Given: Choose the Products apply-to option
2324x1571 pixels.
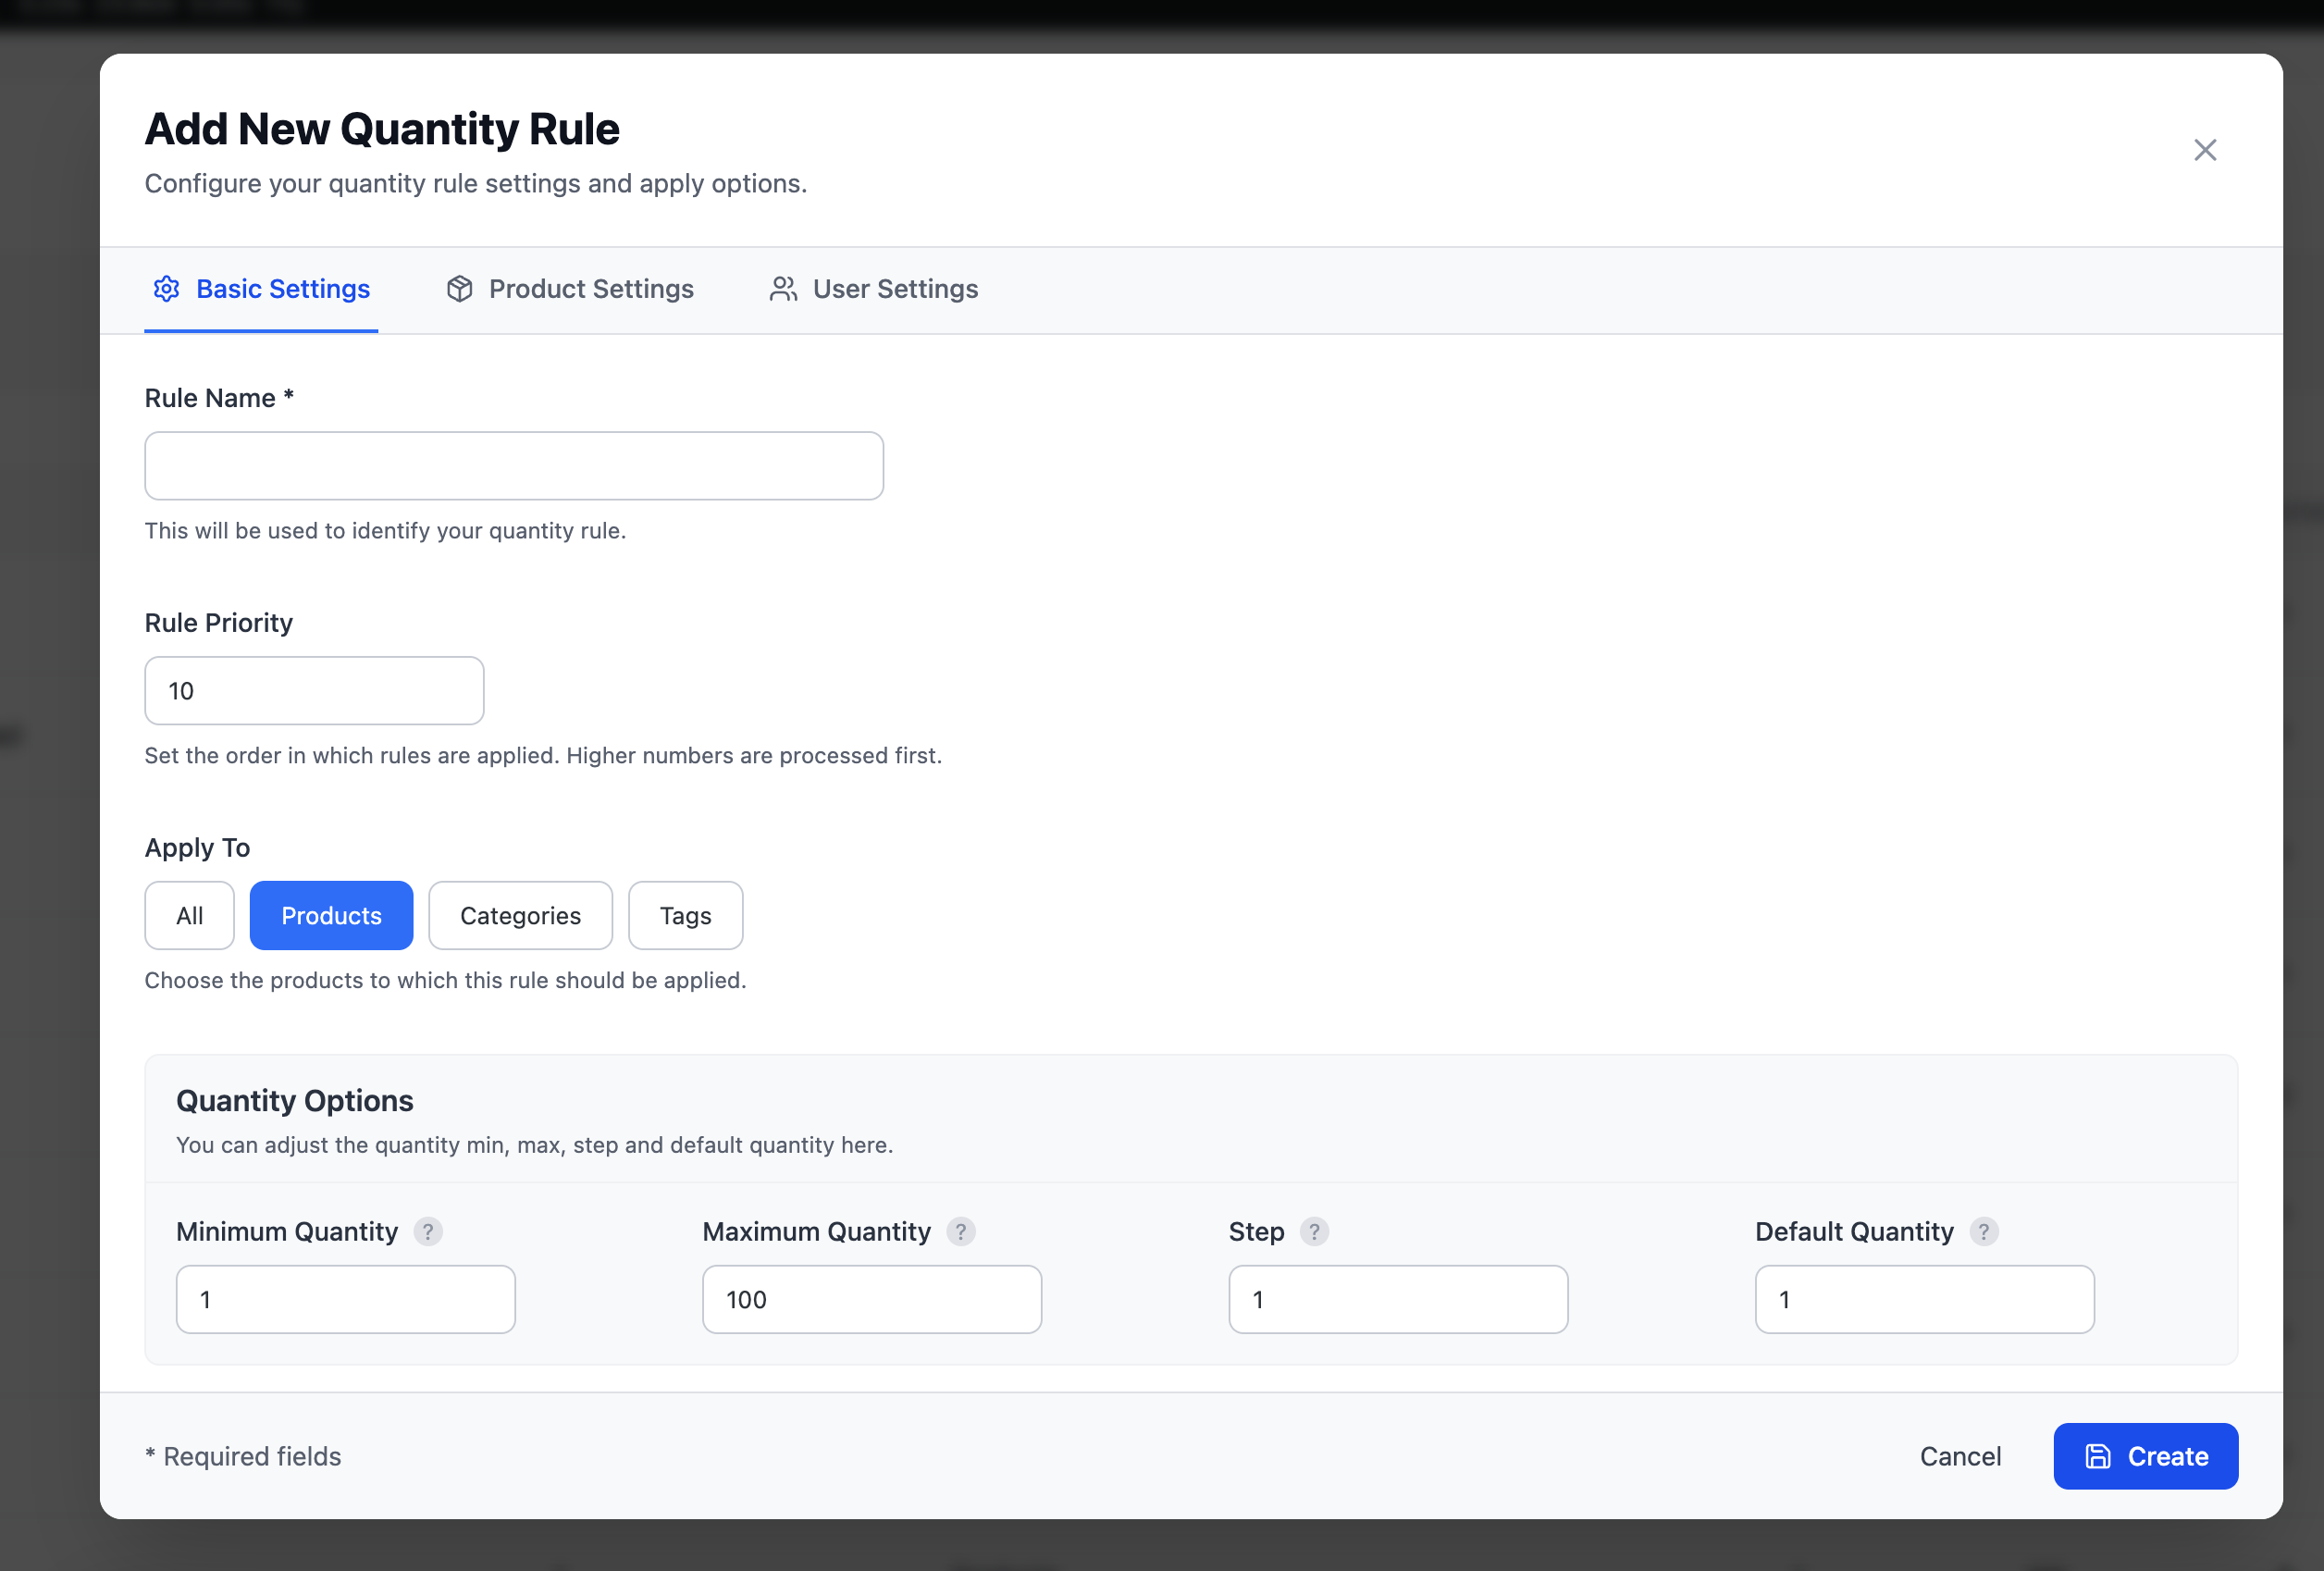Looking at the screenshot, I should [331, 915].
